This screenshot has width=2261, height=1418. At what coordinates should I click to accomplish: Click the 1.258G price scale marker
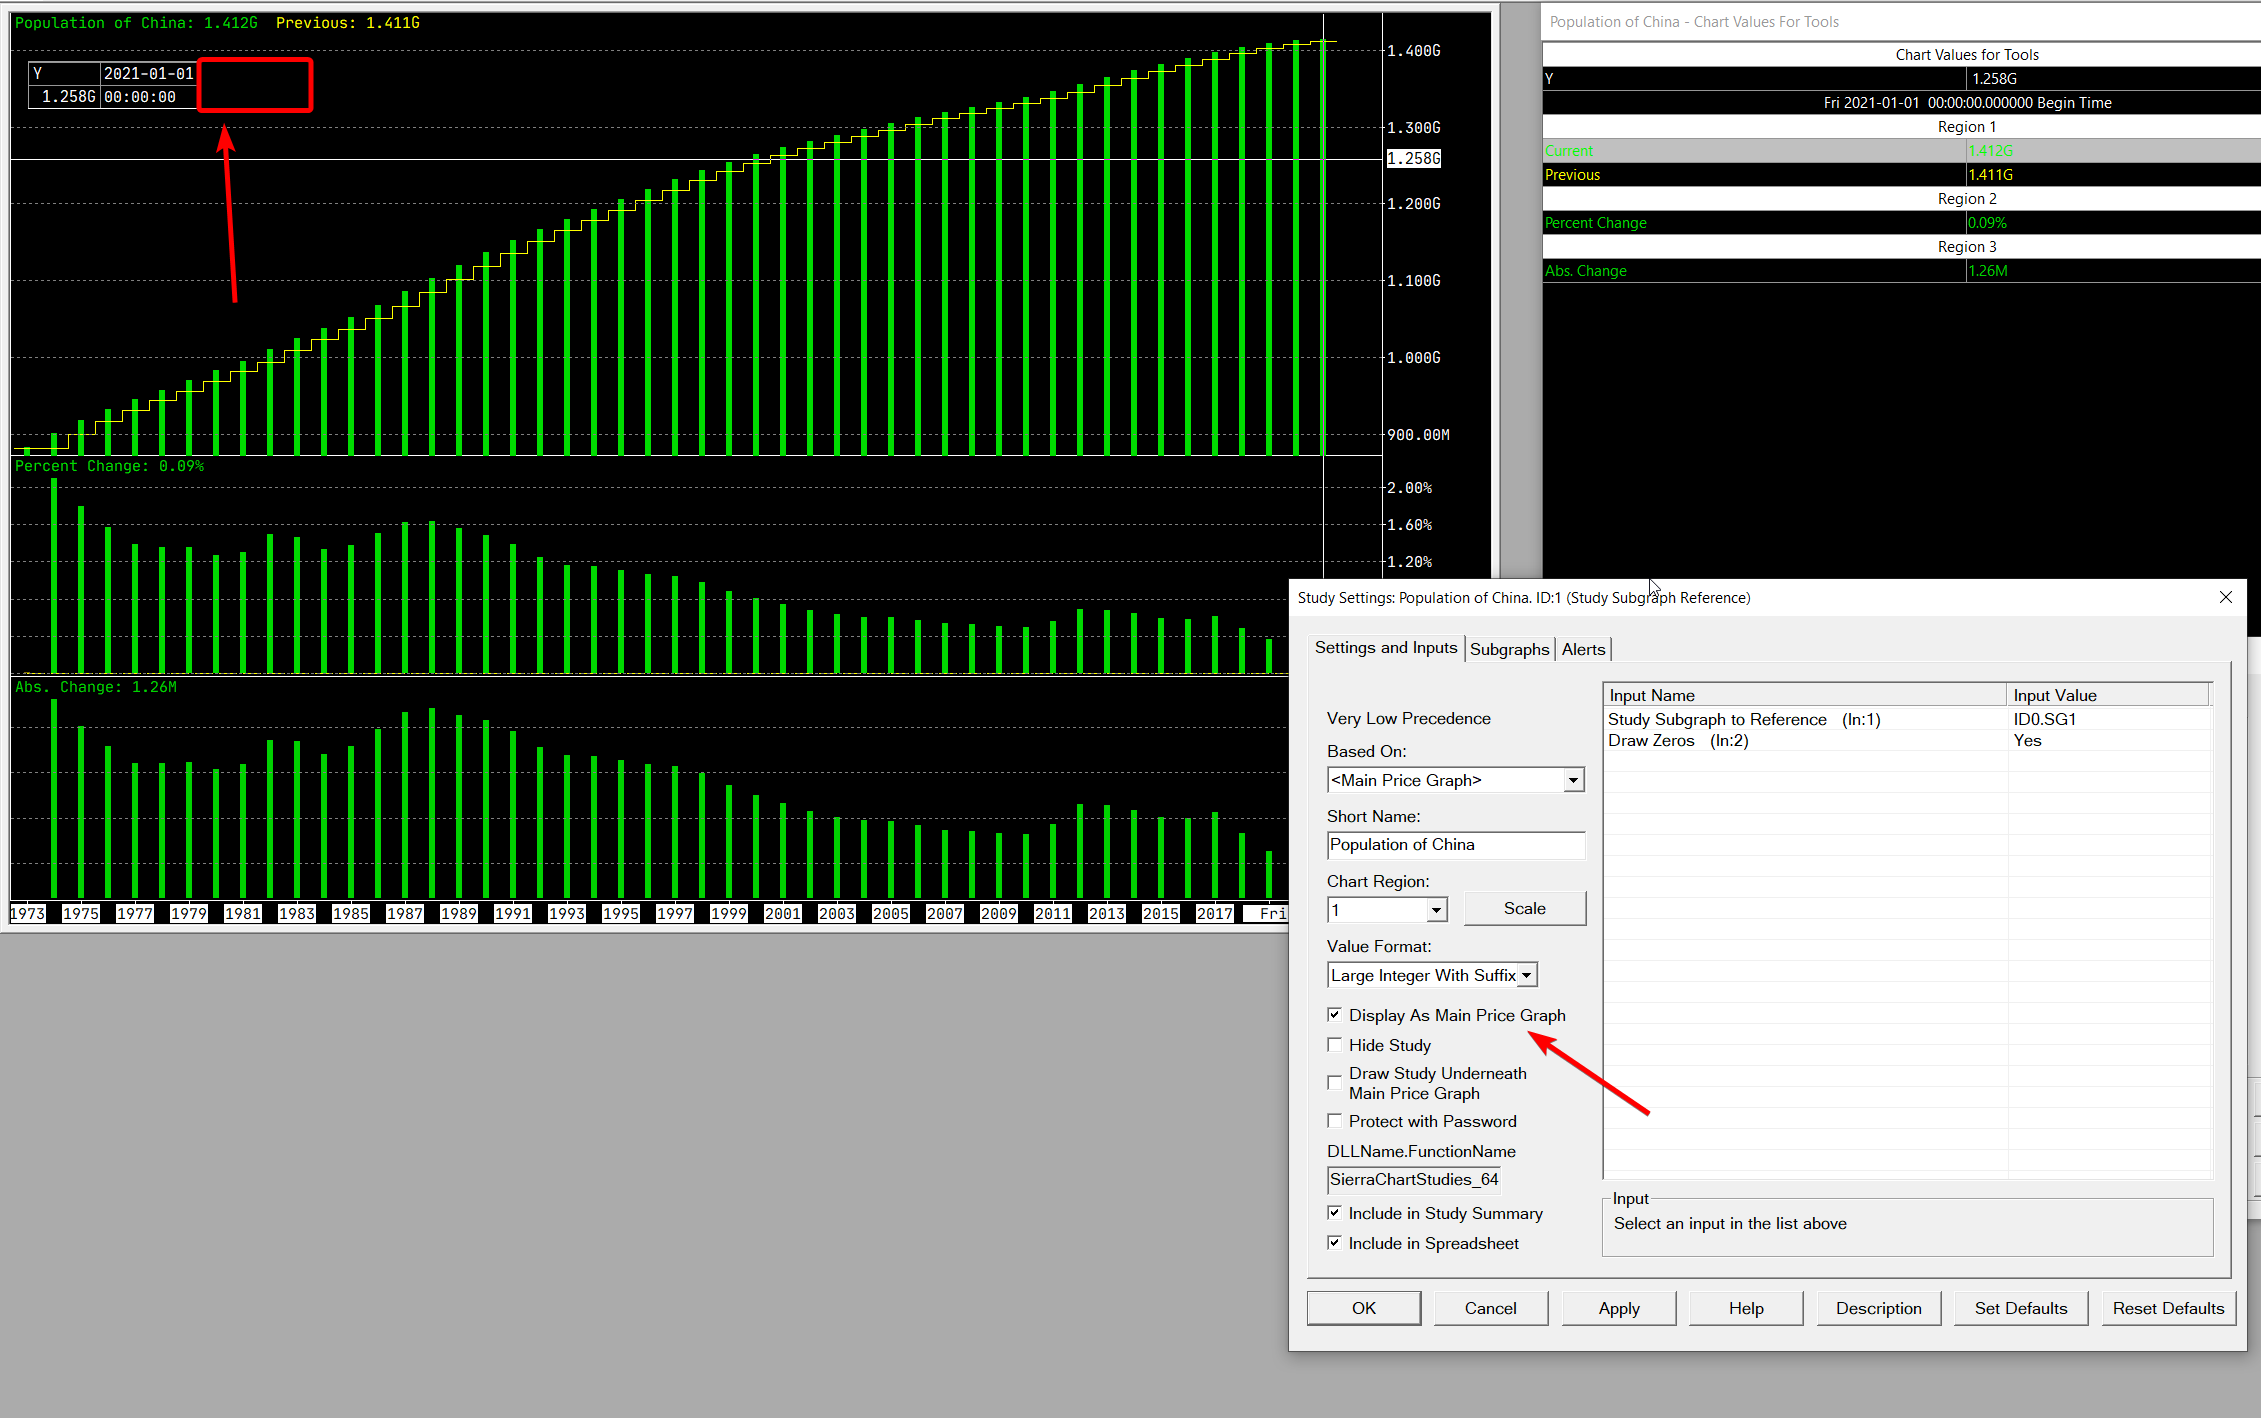coord(1413,158)
